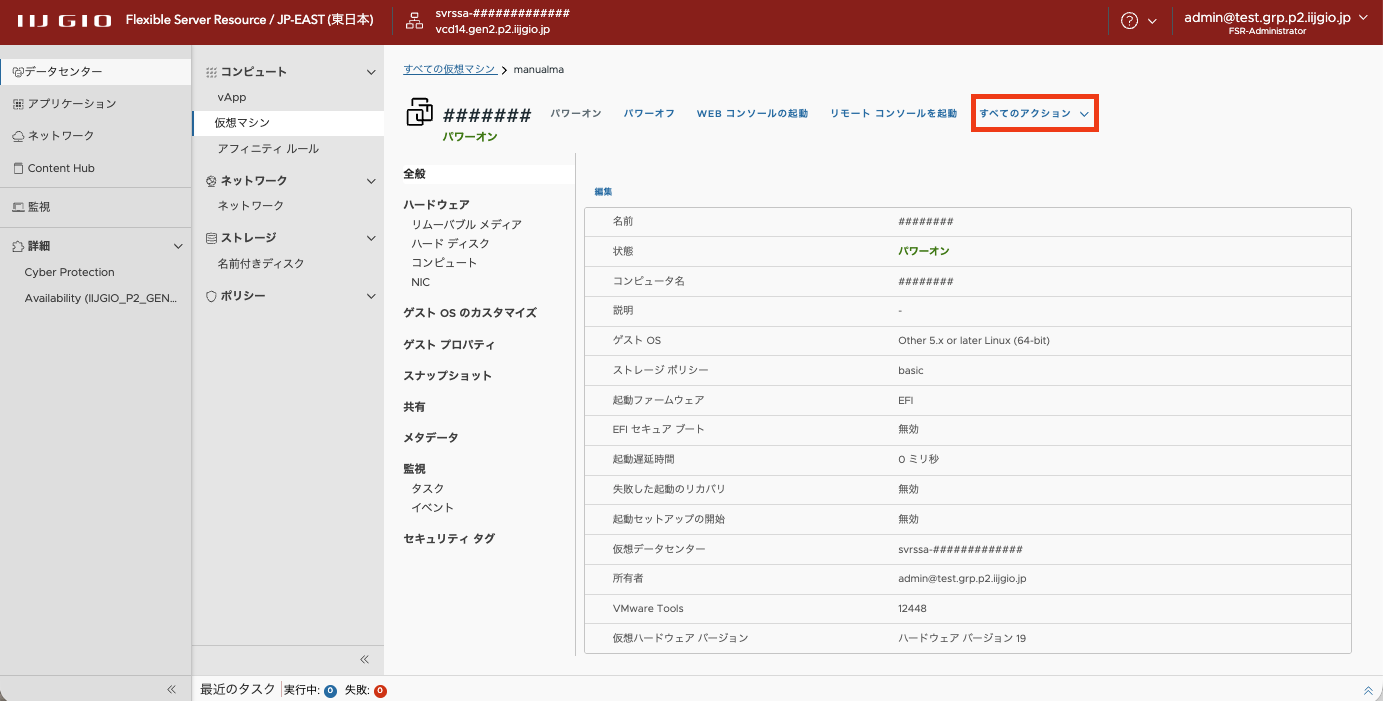Collapse the コンピュート section

[371, 72]
